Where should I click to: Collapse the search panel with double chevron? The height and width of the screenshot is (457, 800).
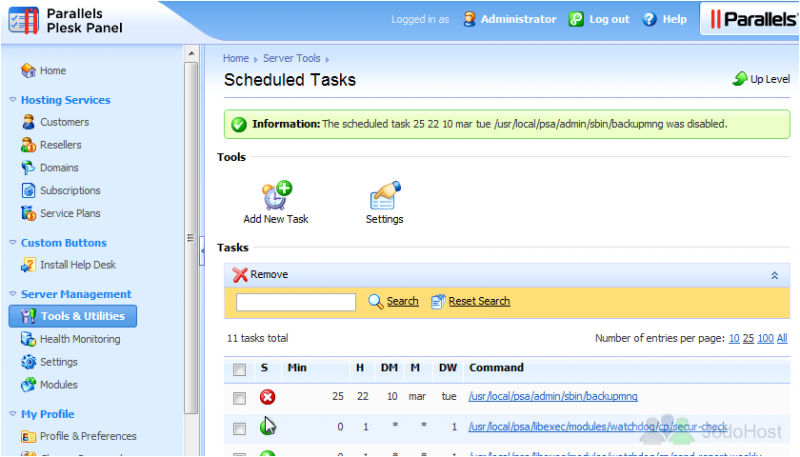pos(774,275)
